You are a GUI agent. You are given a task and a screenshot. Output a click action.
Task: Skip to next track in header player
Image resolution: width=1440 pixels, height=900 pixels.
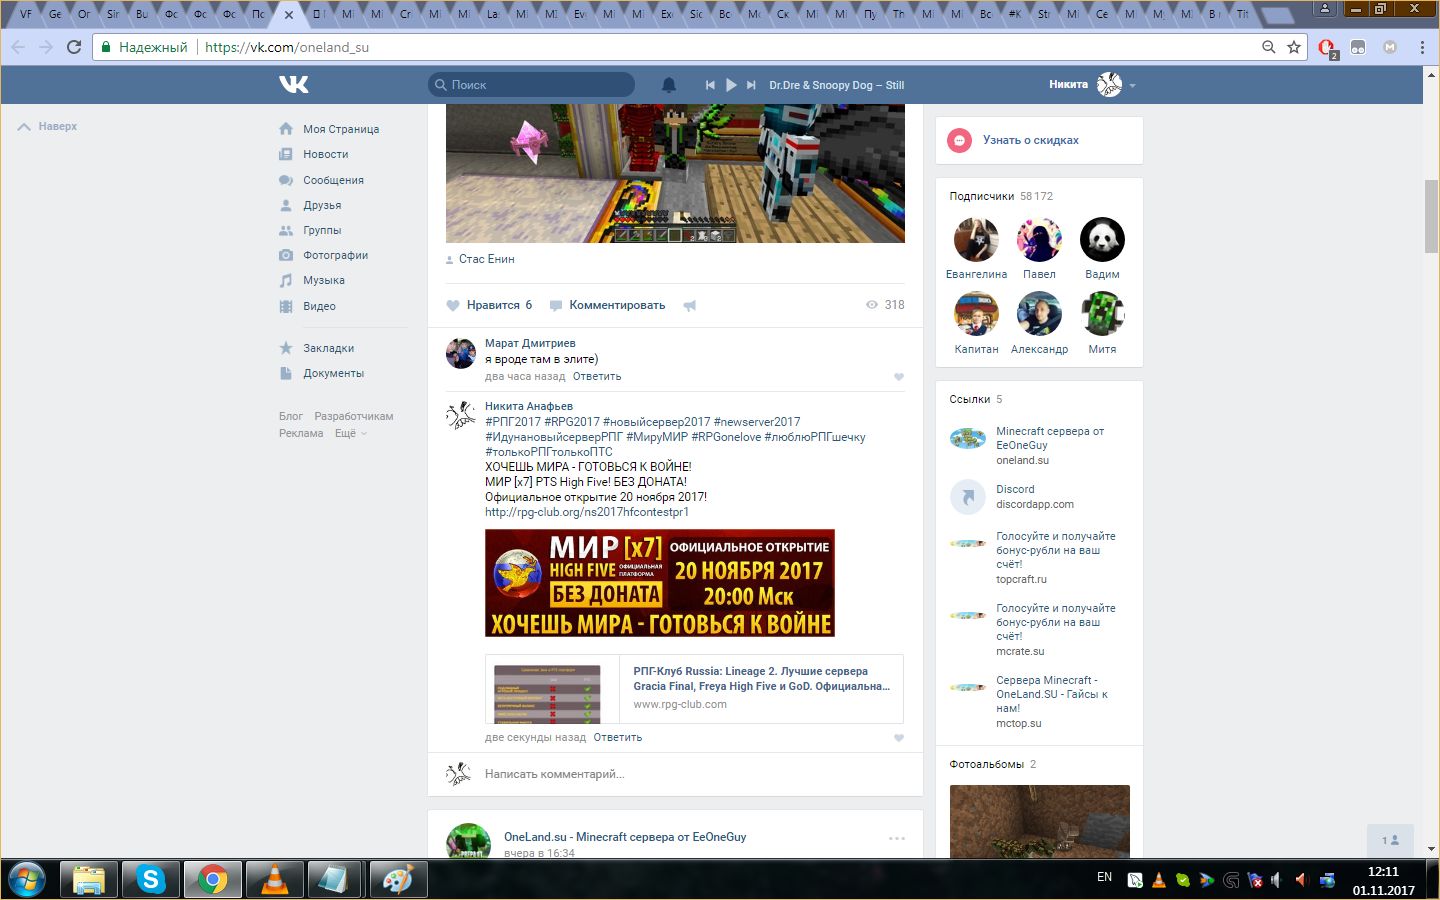pyautogui.click(x=751, y=85)
